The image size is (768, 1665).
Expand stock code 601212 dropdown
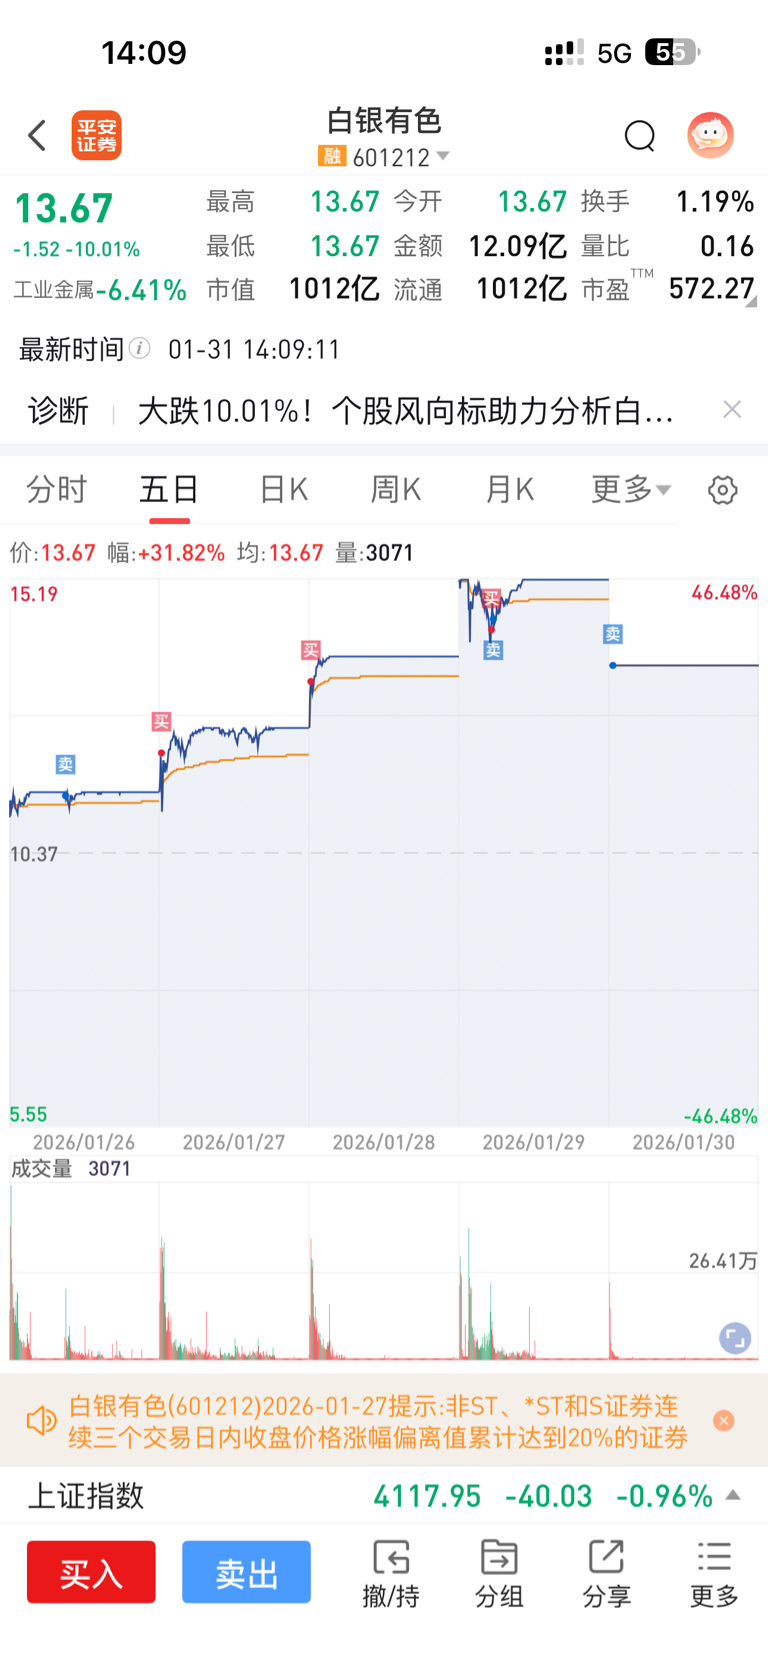pyautogui.click(x=443, y=156)
